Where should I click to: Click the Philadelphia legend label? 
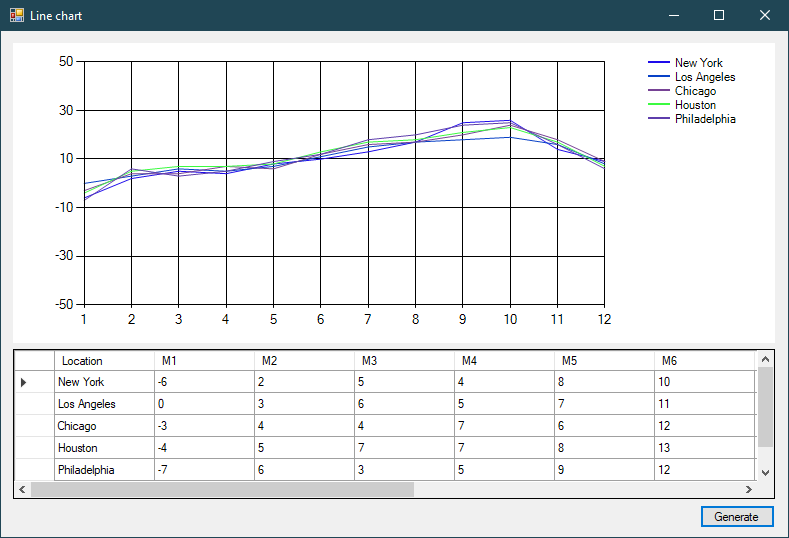pyautogui.click(x=705, y=119)
